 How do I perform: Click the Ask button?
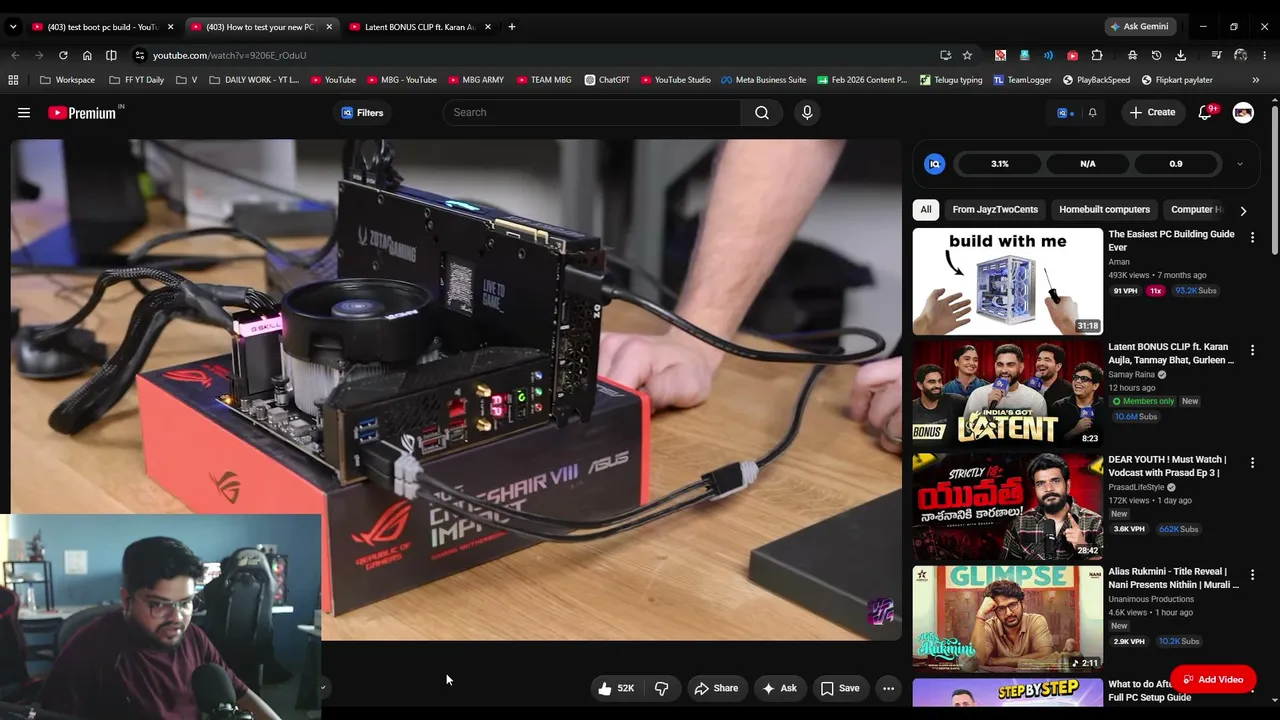tap(779, 688)
